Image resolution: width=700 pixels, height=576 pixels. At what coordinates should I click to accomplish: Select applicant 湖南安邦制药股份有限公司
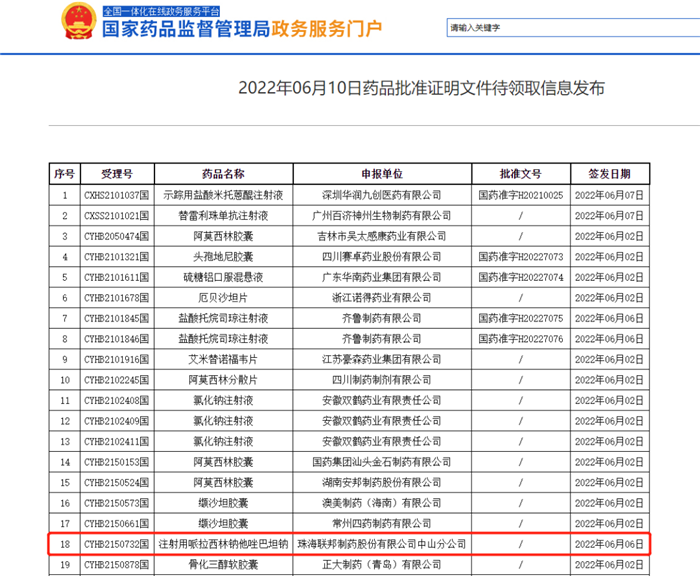(x=382, y=483)
